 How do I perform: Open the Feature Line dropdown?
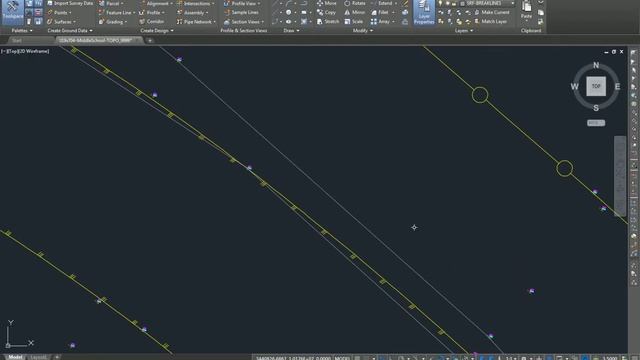[x=117, y=13]
